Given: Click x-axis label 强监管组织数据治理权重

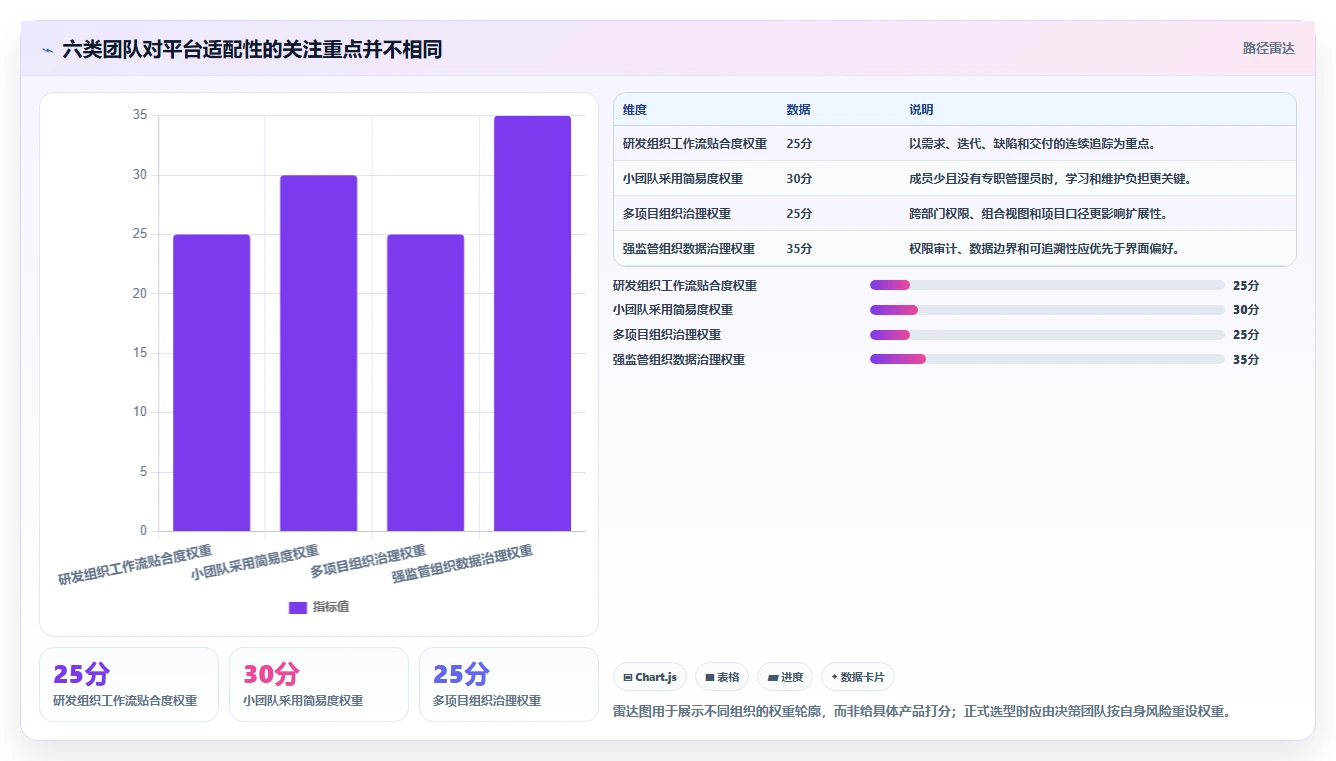Looking at the screenshot, I should (462, 564).
